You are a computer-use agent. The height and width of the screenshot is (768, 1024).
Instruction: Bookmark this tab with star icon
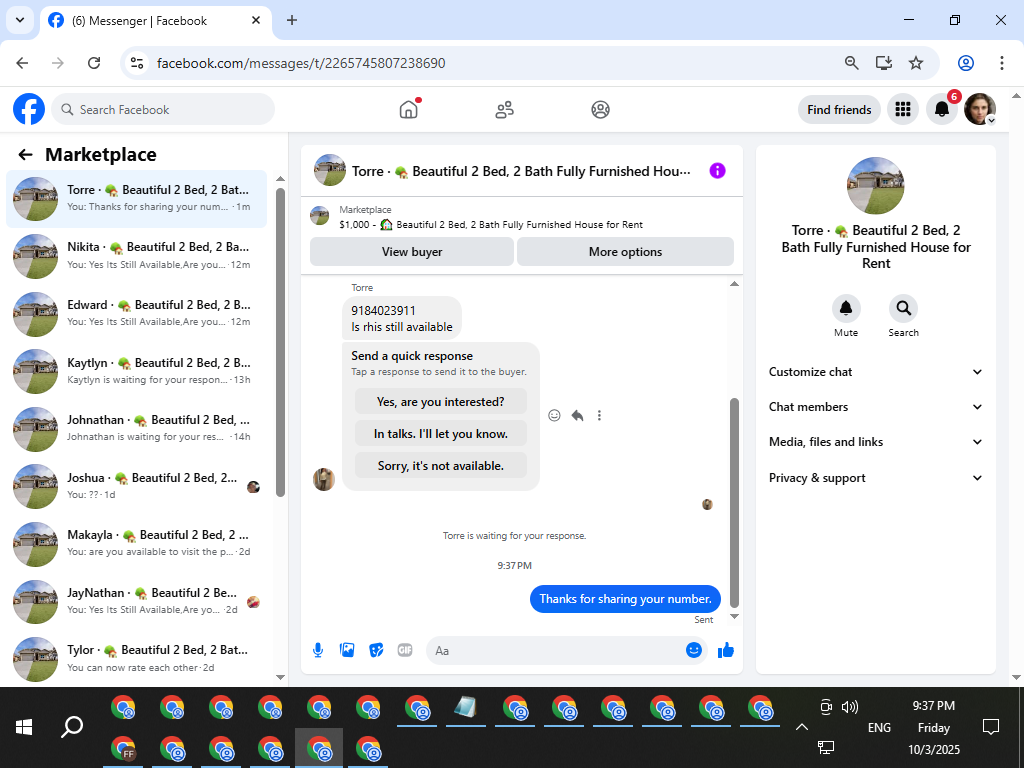tap(916, 63)
